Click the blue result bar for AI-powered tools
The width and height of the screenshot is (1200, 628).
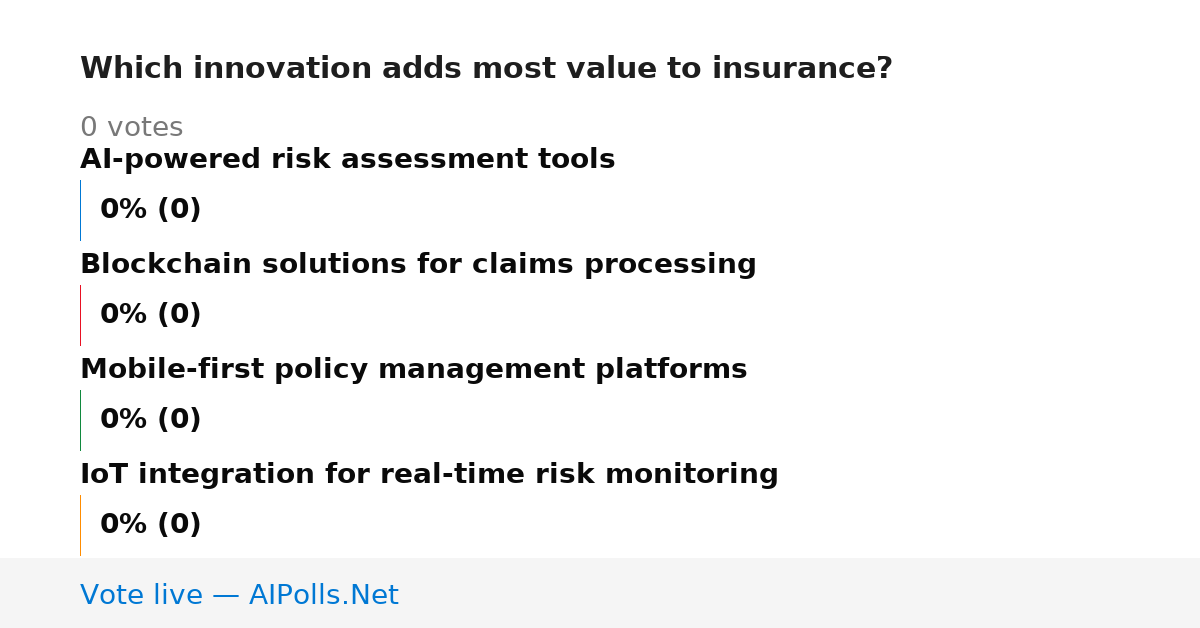pyautogui.click(x=80, y=210)
